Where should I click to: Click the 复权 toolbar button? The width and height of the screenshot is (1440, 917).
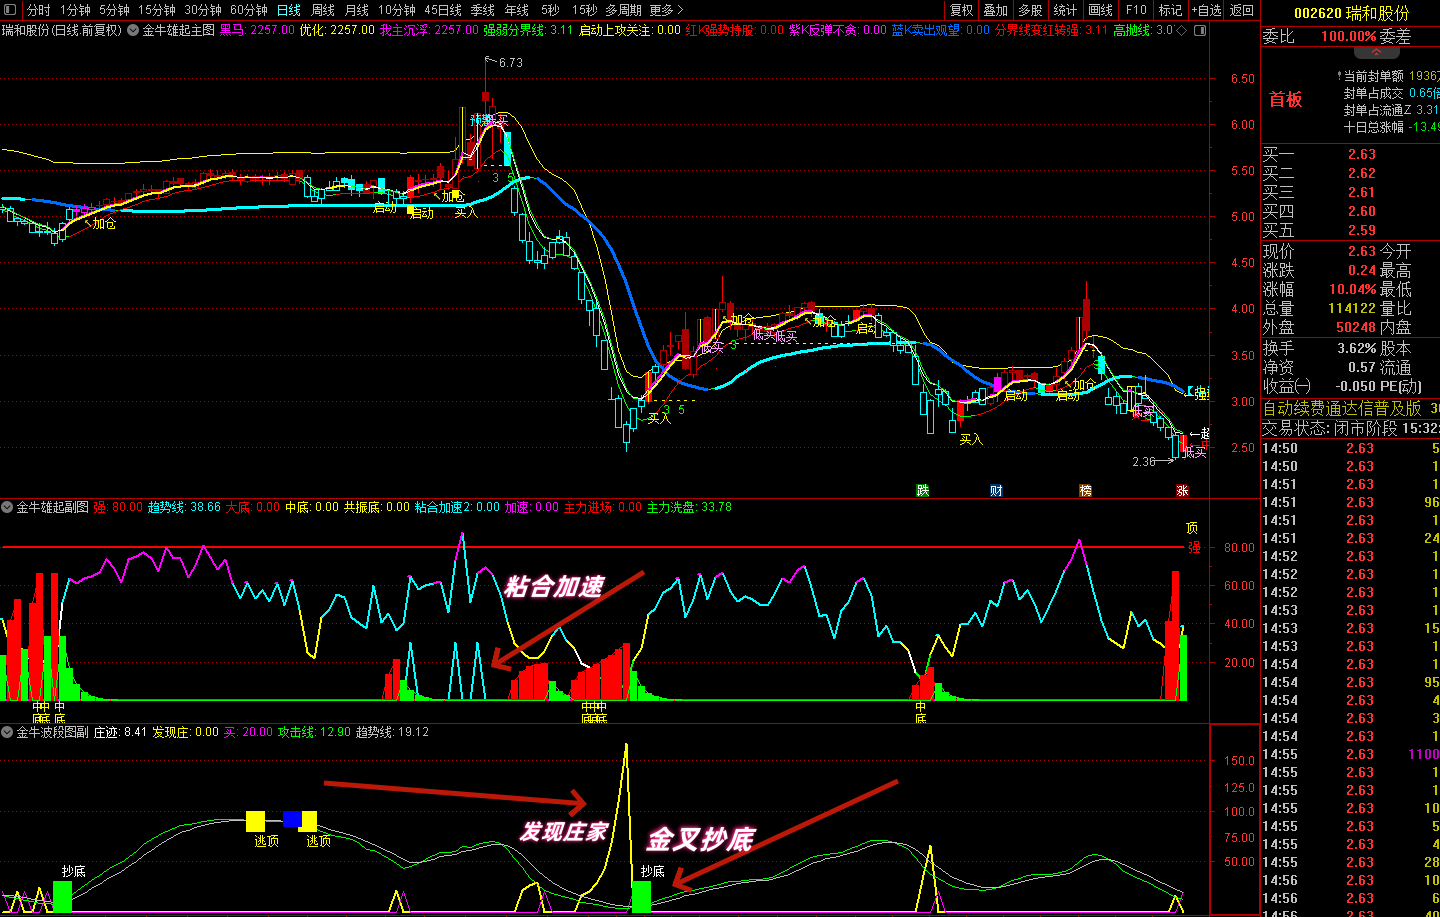coord(962,10)
